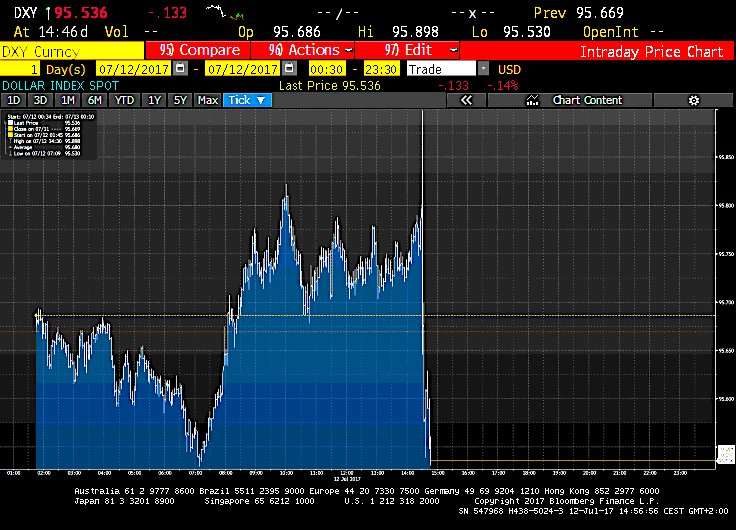Click the USD currency label
736x530 pixels.
(x=509, y=69)
